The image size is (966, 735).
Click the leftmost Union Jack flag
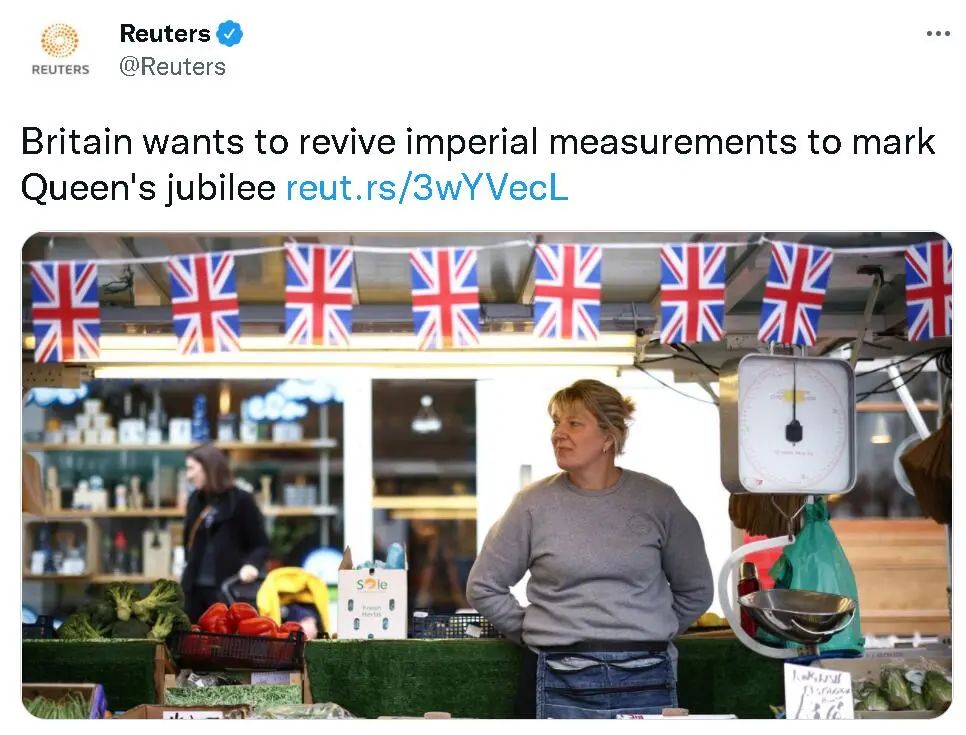tap(65, 312)
